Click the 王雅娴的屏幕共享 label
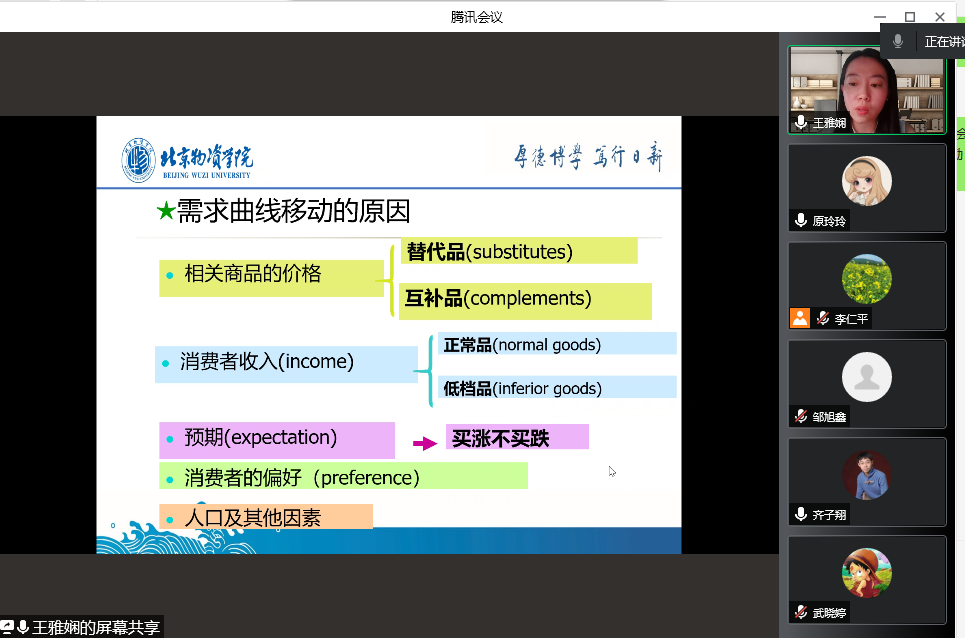 click(96, 628)
